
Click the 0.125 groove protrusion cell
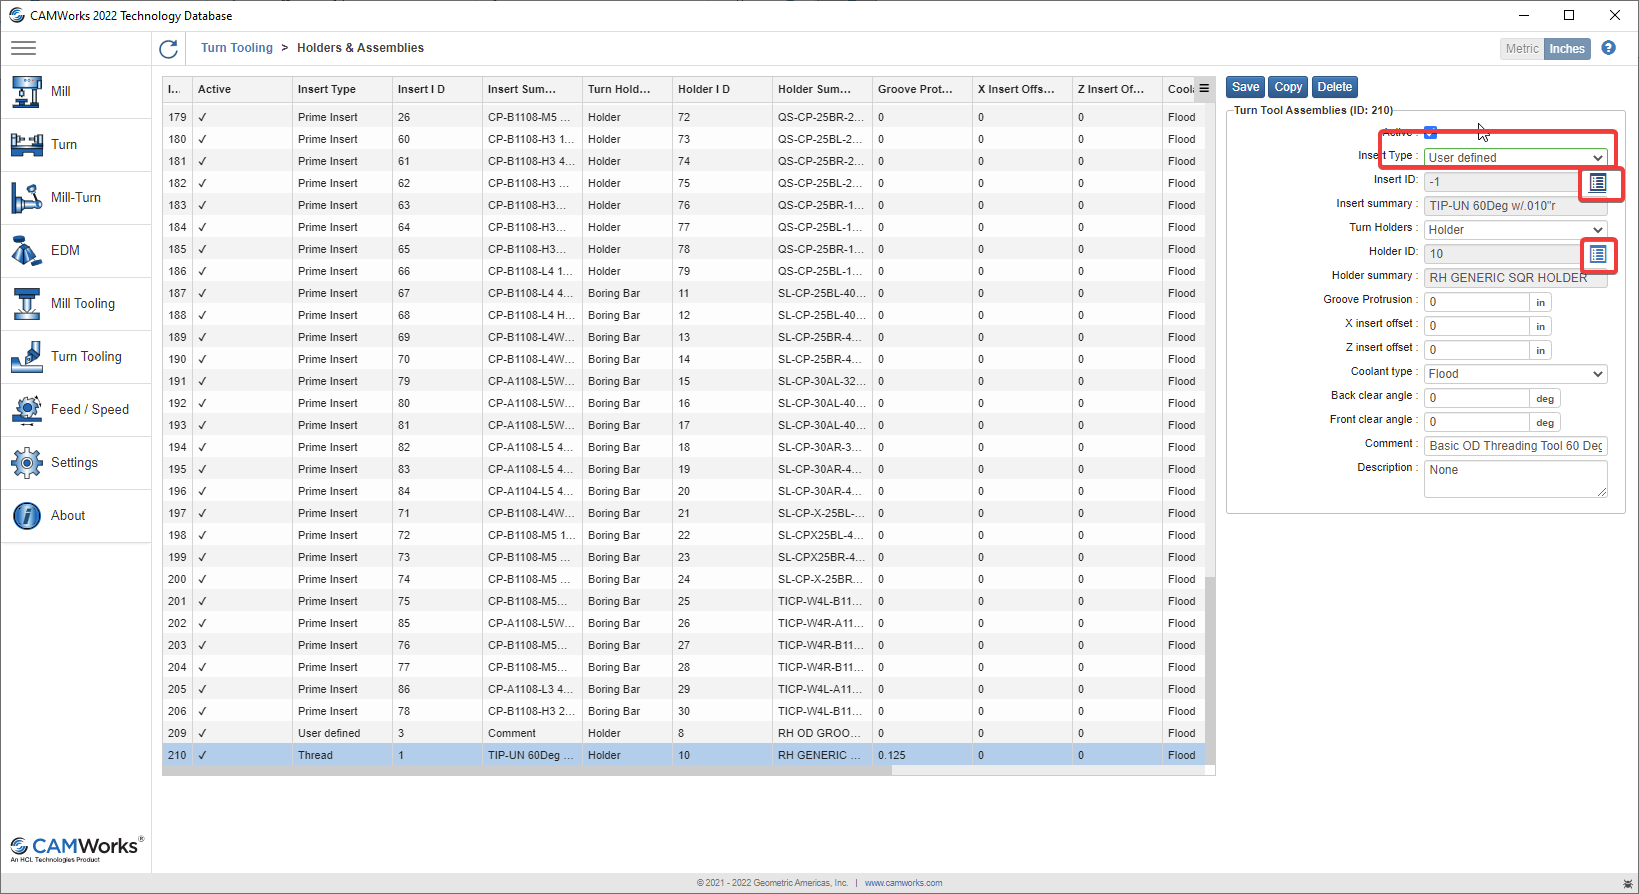click(x=922, y=755)
